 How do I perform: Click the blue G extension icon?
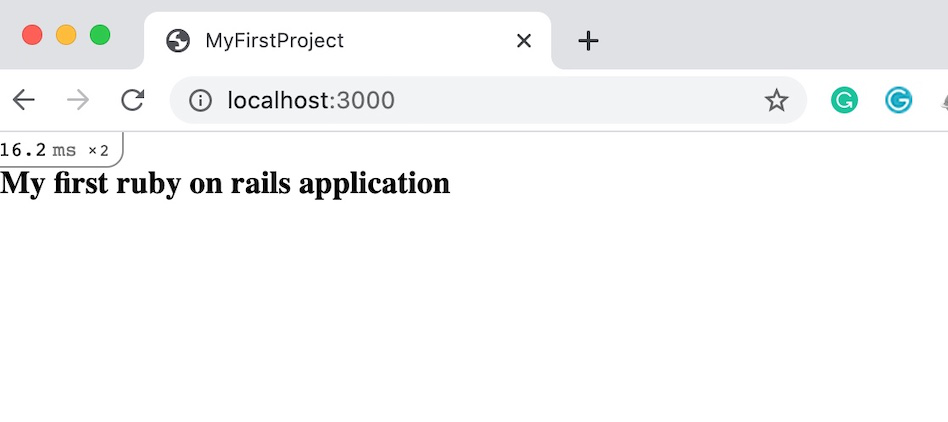(x=898, y=100)
